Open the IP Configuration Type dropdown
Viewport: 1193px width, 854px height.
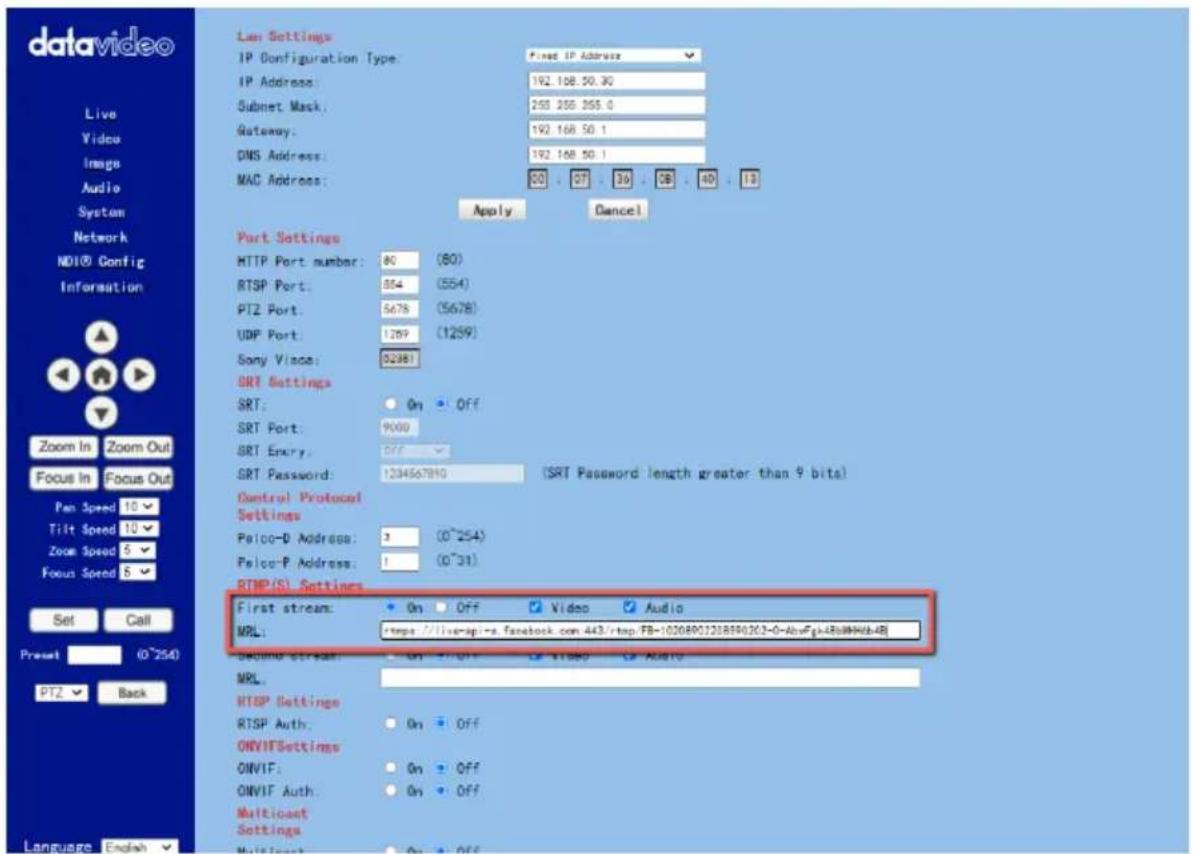(x=613, y=56)
